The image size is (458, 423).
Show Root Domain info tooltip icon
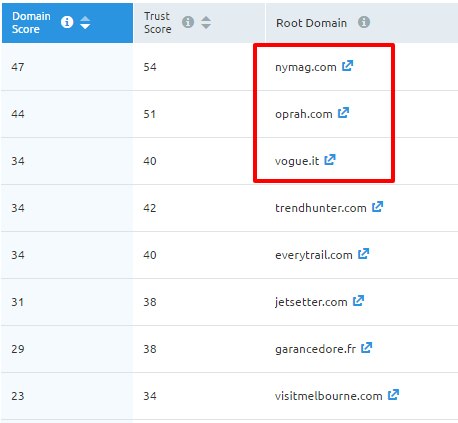[x=364, y=22]
